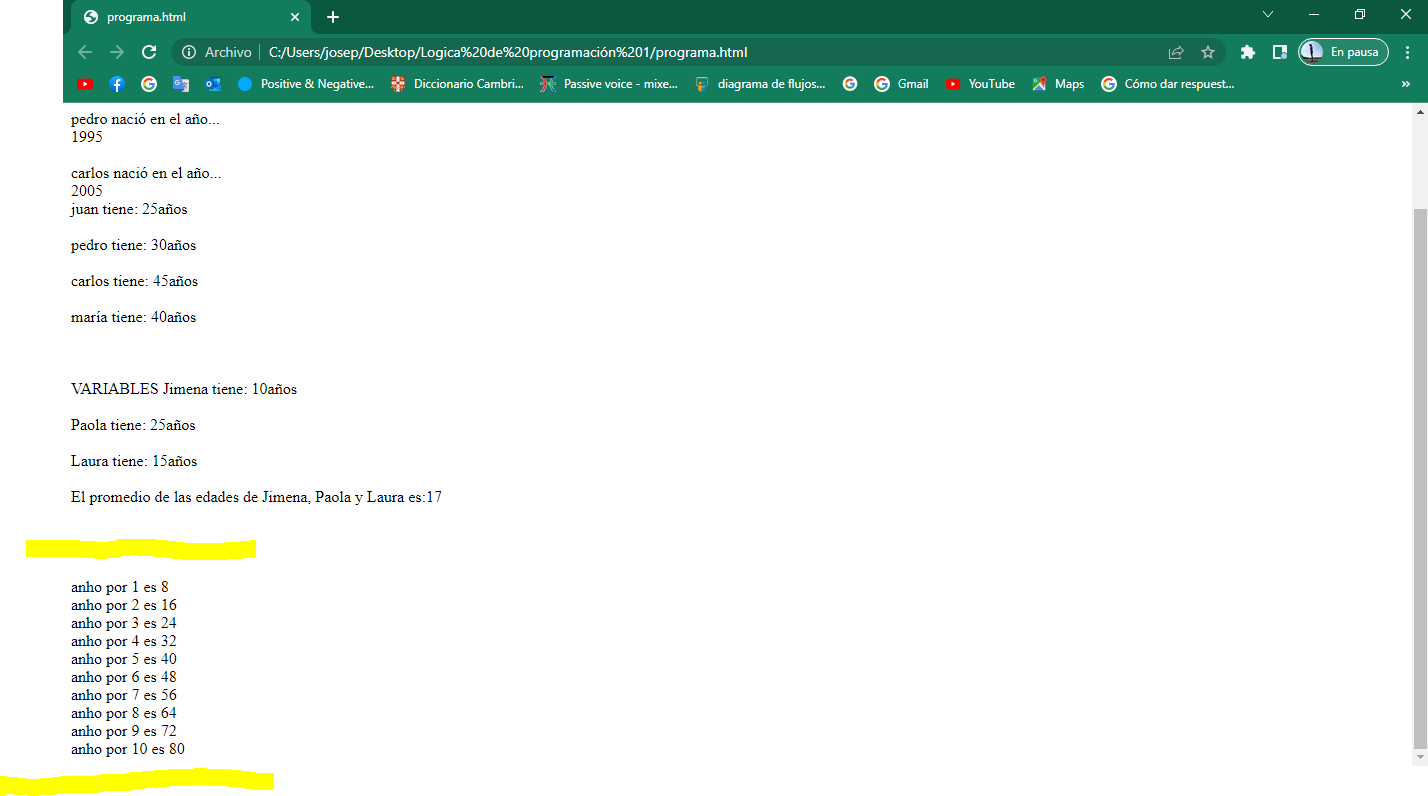This screenshot has width=1428, height=796.
Task: Click text "carlos tiene: 45años"
Action: pyautogui.click(x=134, y=281)
